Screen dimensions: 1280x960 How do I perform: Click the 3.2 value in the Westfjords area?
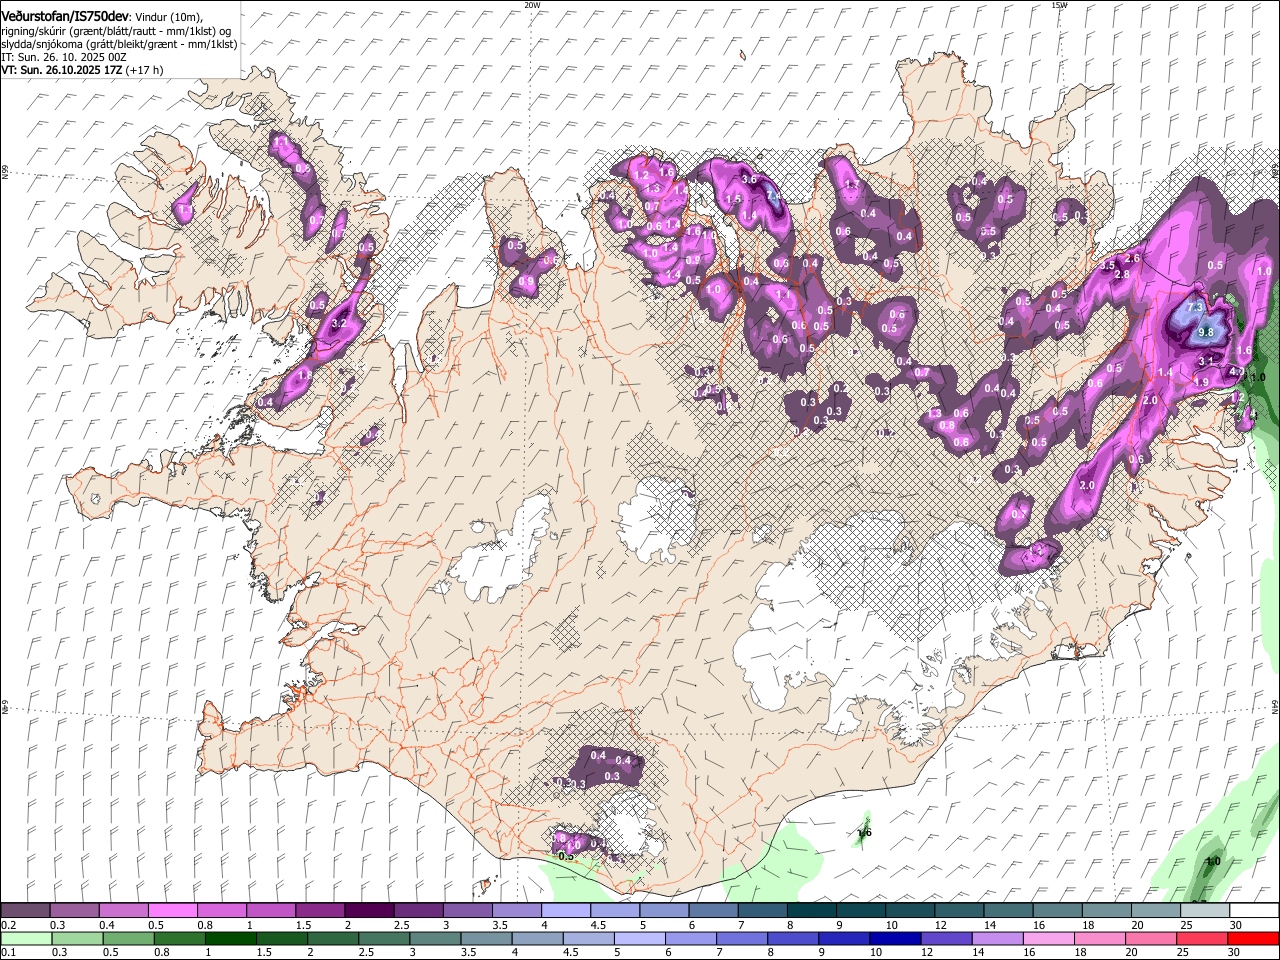coord(339,323)
